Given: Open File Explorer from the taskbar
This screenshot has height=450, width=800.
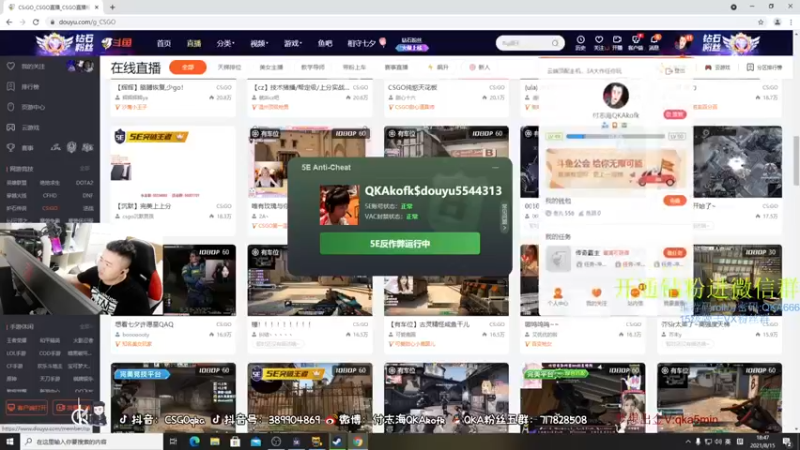Looking at the screenshot, I should (215, 441).
